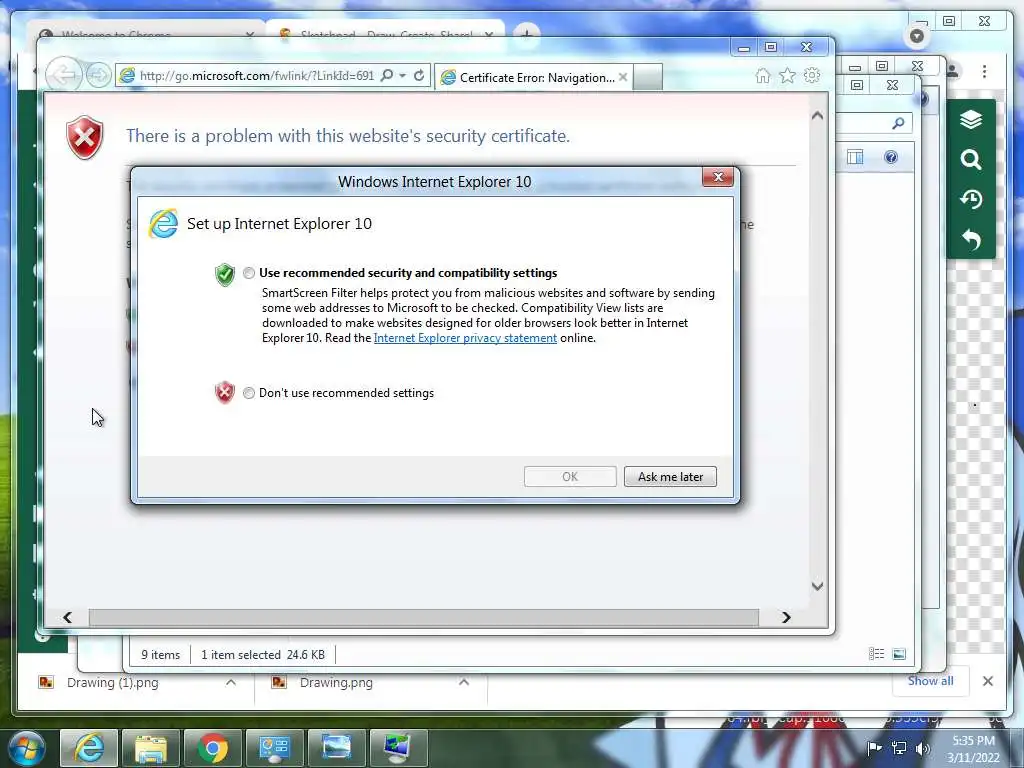The image size is (1024, 768).
Task: Open a new IE tab
Action: pos(648,77)
